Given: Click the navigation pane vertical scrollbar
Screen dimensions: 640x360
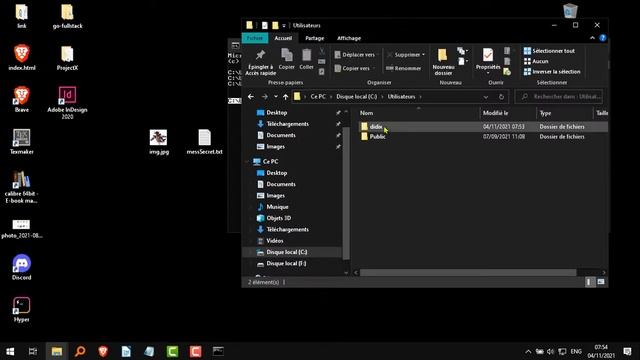Looking at the screenshot, I should pos(346,193).
